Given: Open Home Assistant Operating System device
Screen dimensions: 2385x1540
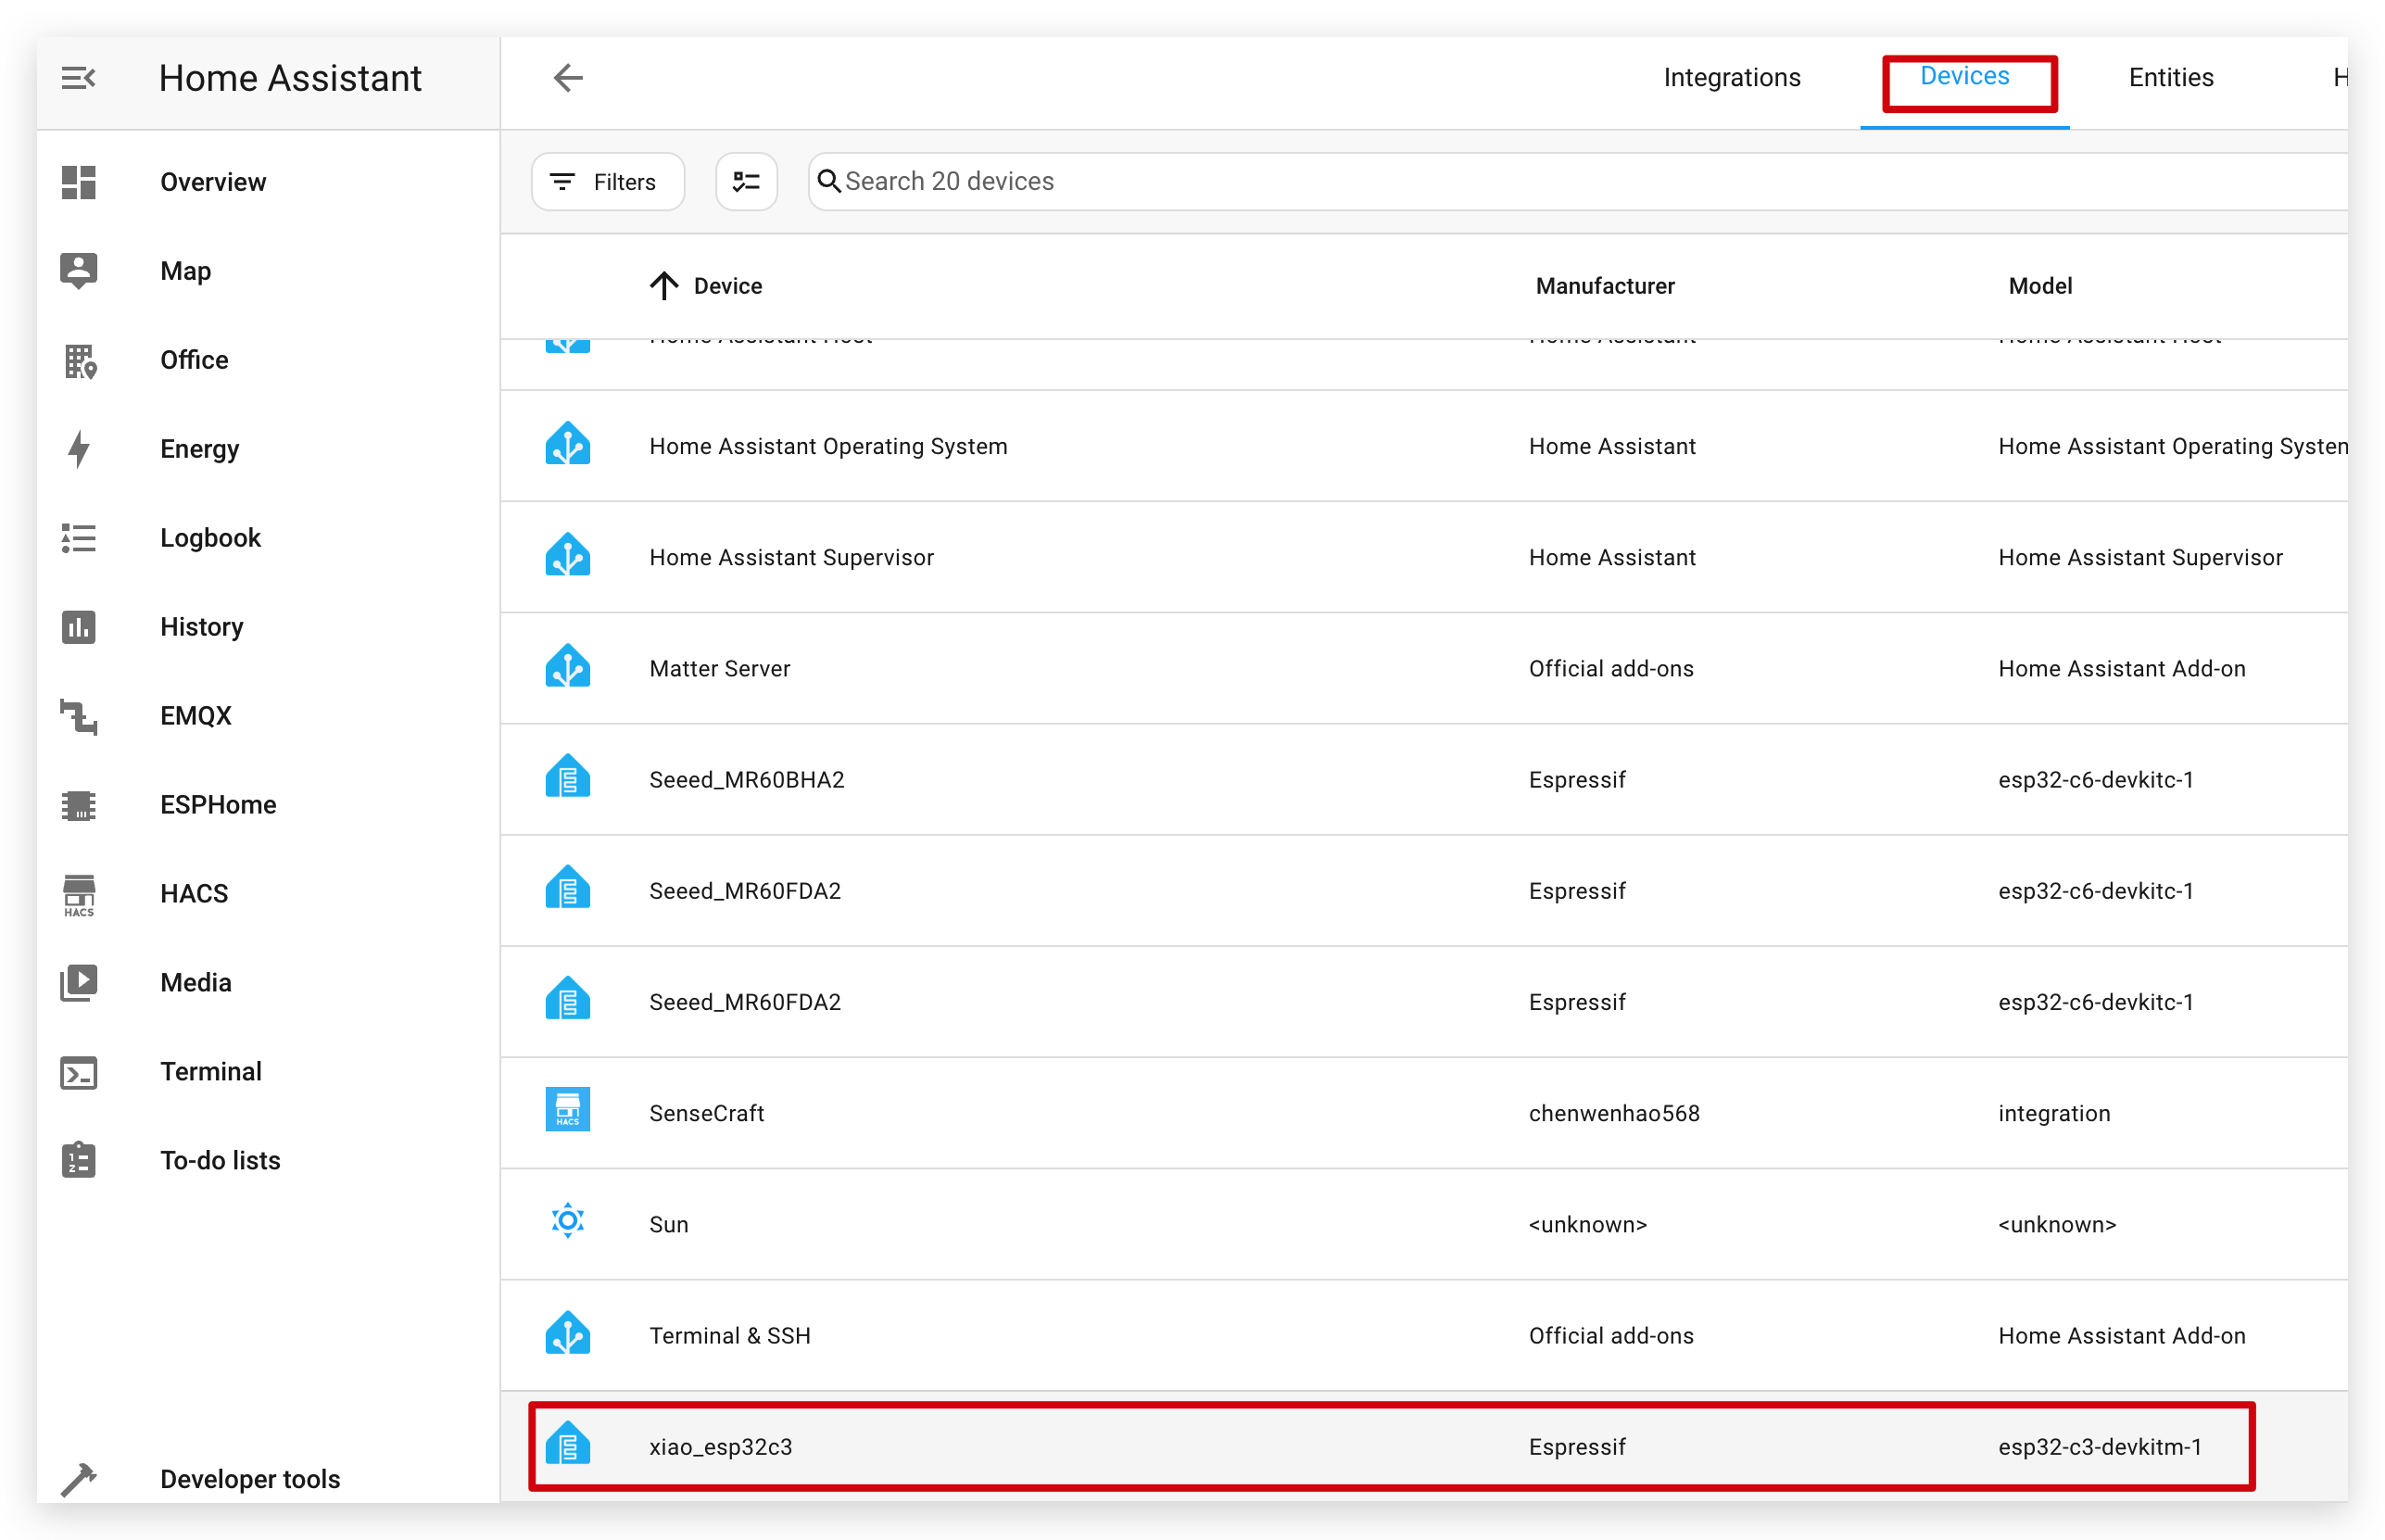Looking at the screenshot, I should 1424,446.
